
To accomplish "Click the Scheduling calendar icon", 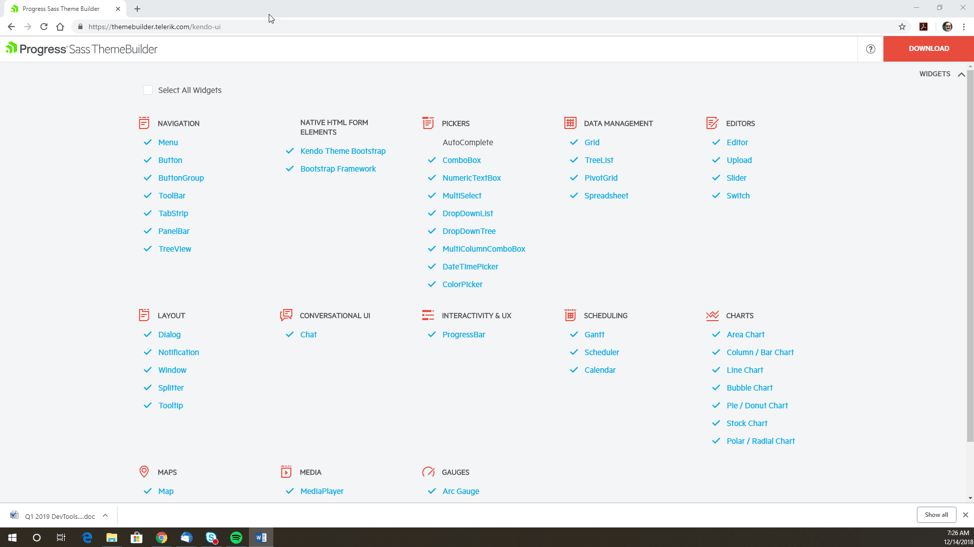I will tap(570, 315).
